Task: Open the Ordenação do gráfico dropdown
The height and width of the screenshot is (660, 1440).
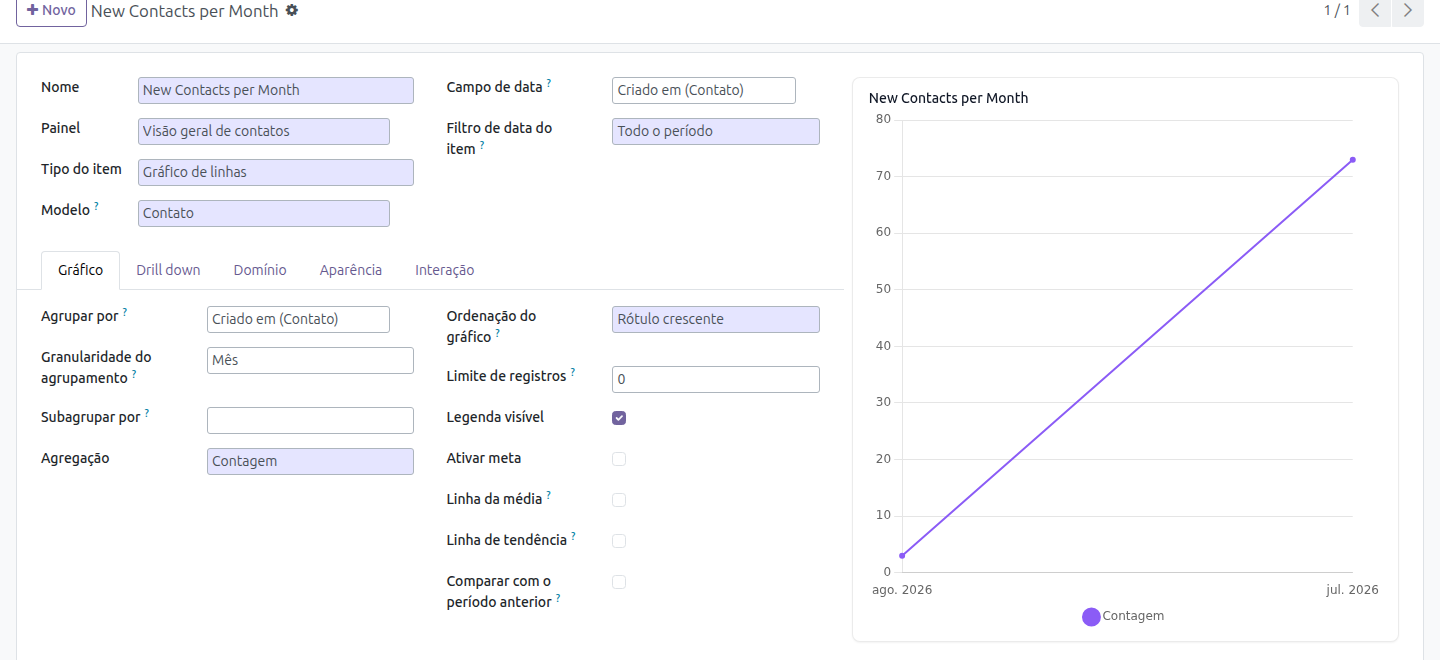Action: (x=716, y=319)
